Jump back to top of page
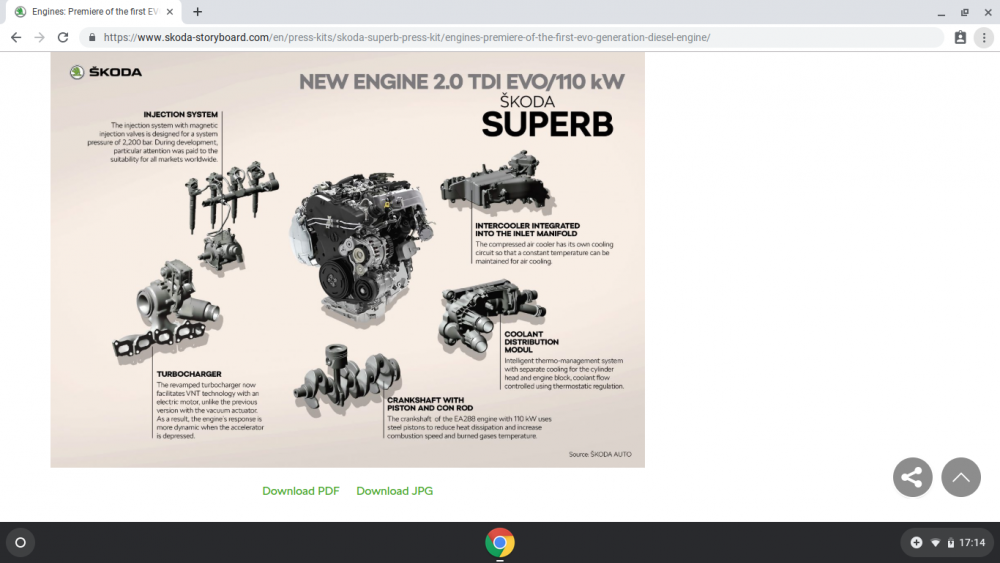This screenshot has height=563, width=1000. (x=961, y=477)
